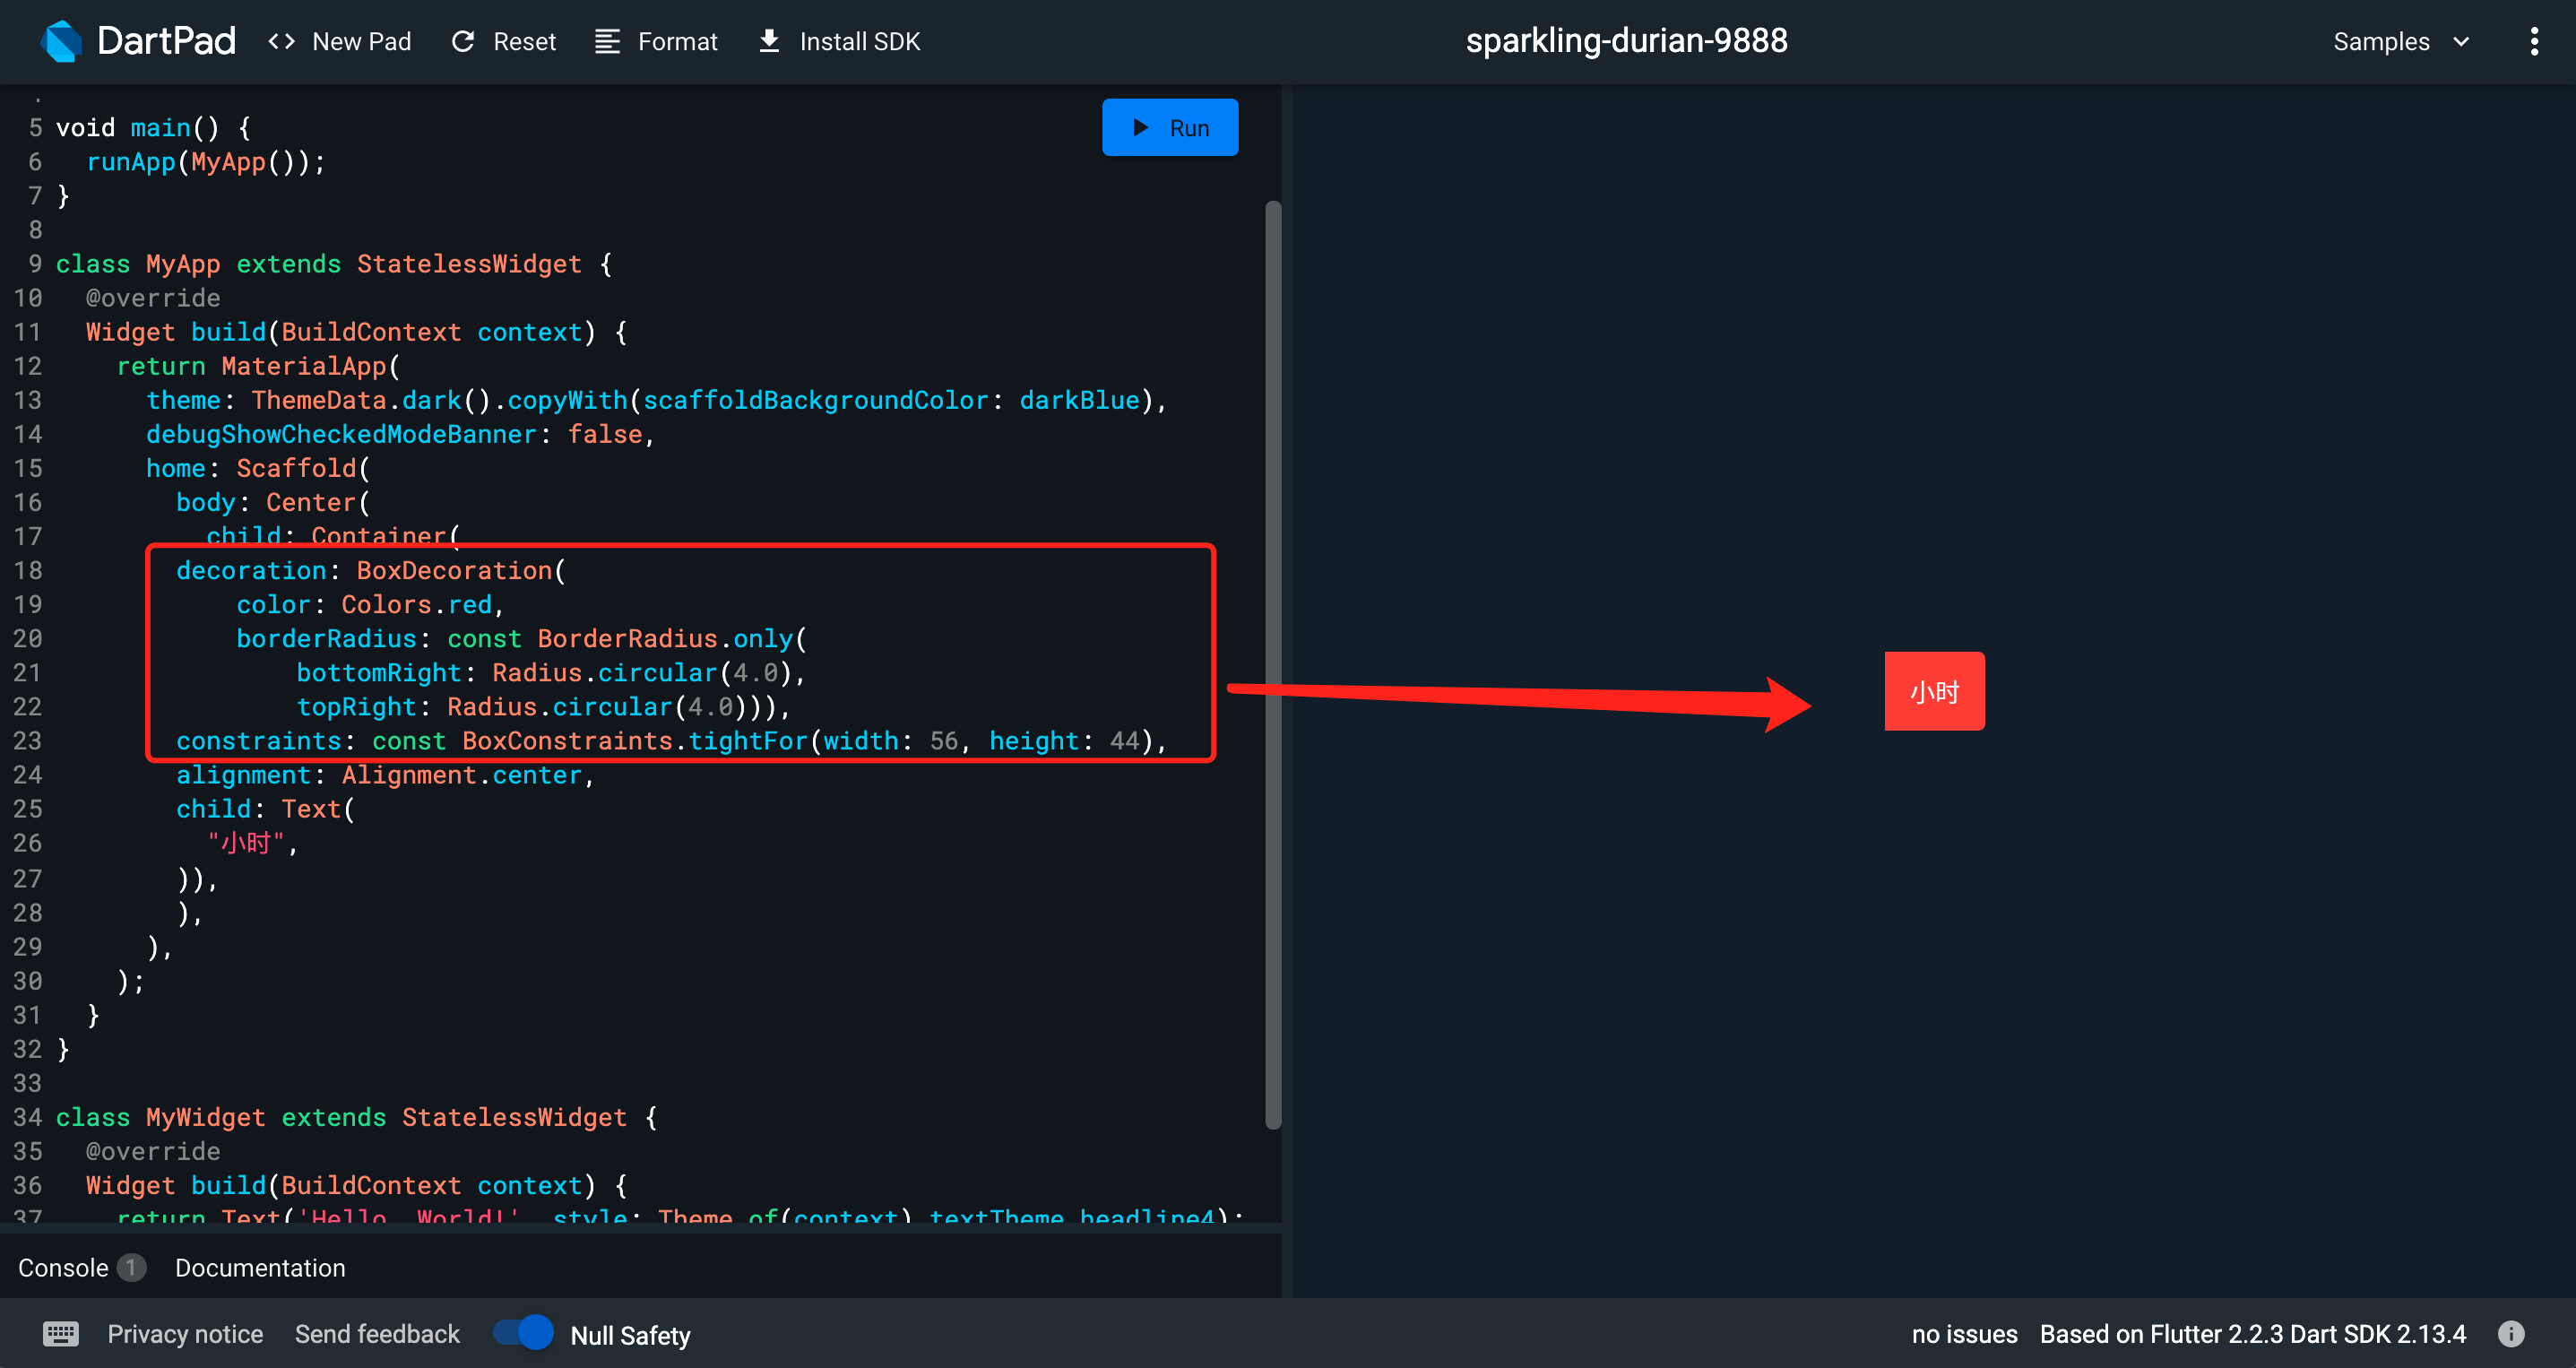Click "topRight" on line 22
Screen dimensions: 2576x1368
click(x=356, y=706)
